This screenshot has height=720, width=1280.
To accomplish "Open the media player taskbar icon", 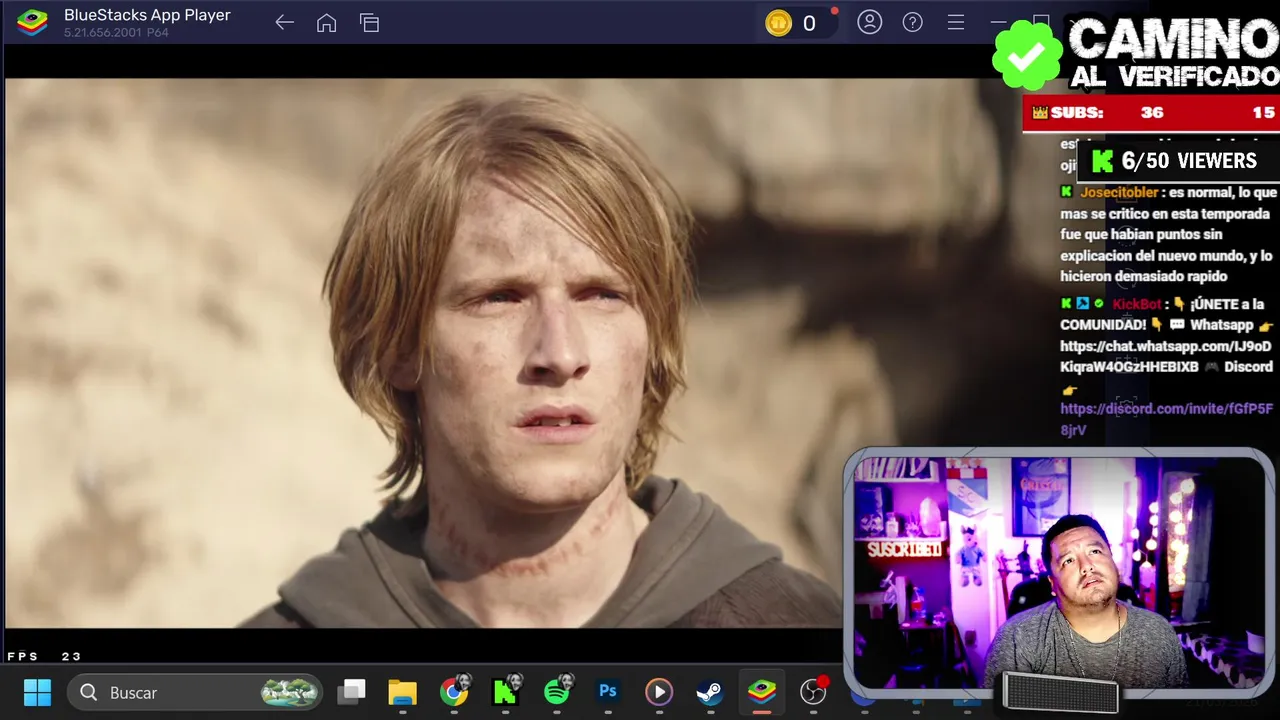I will [658, 691].
